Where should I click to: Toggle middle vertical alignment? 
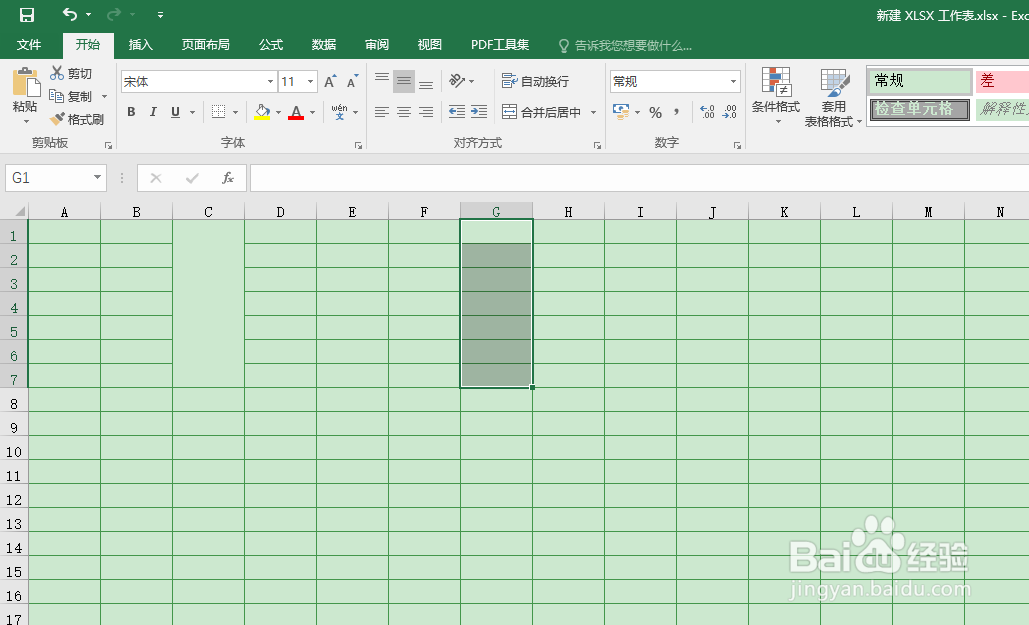[404, 81]
